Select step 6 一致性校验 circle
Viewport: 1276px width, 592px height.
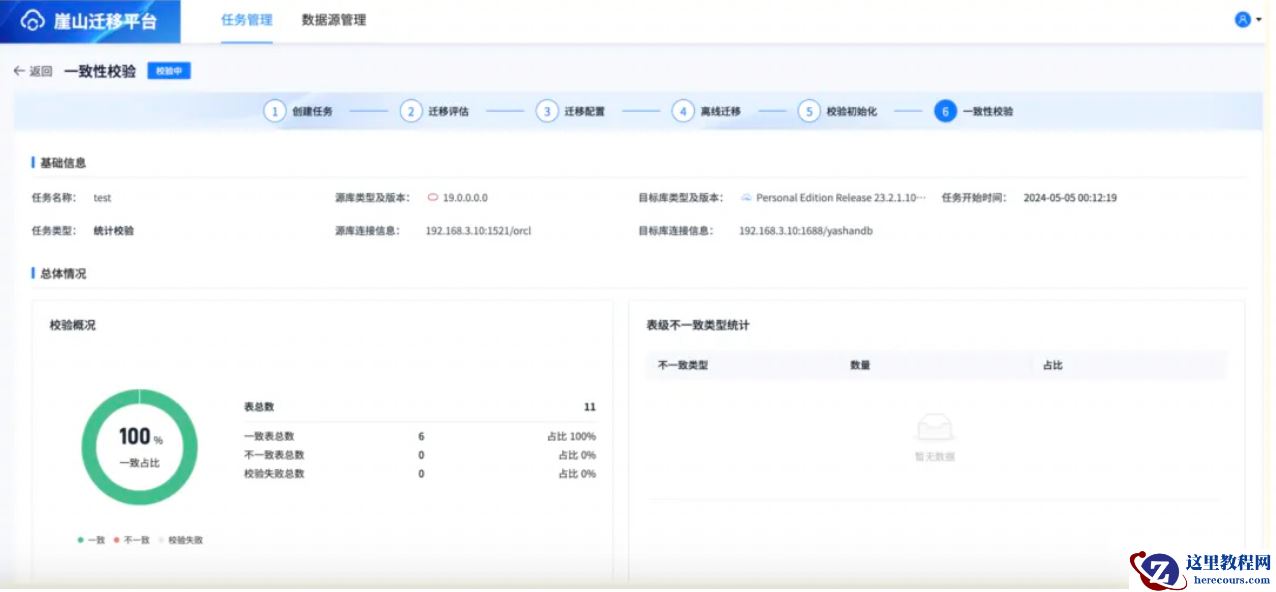pos(945,111)
